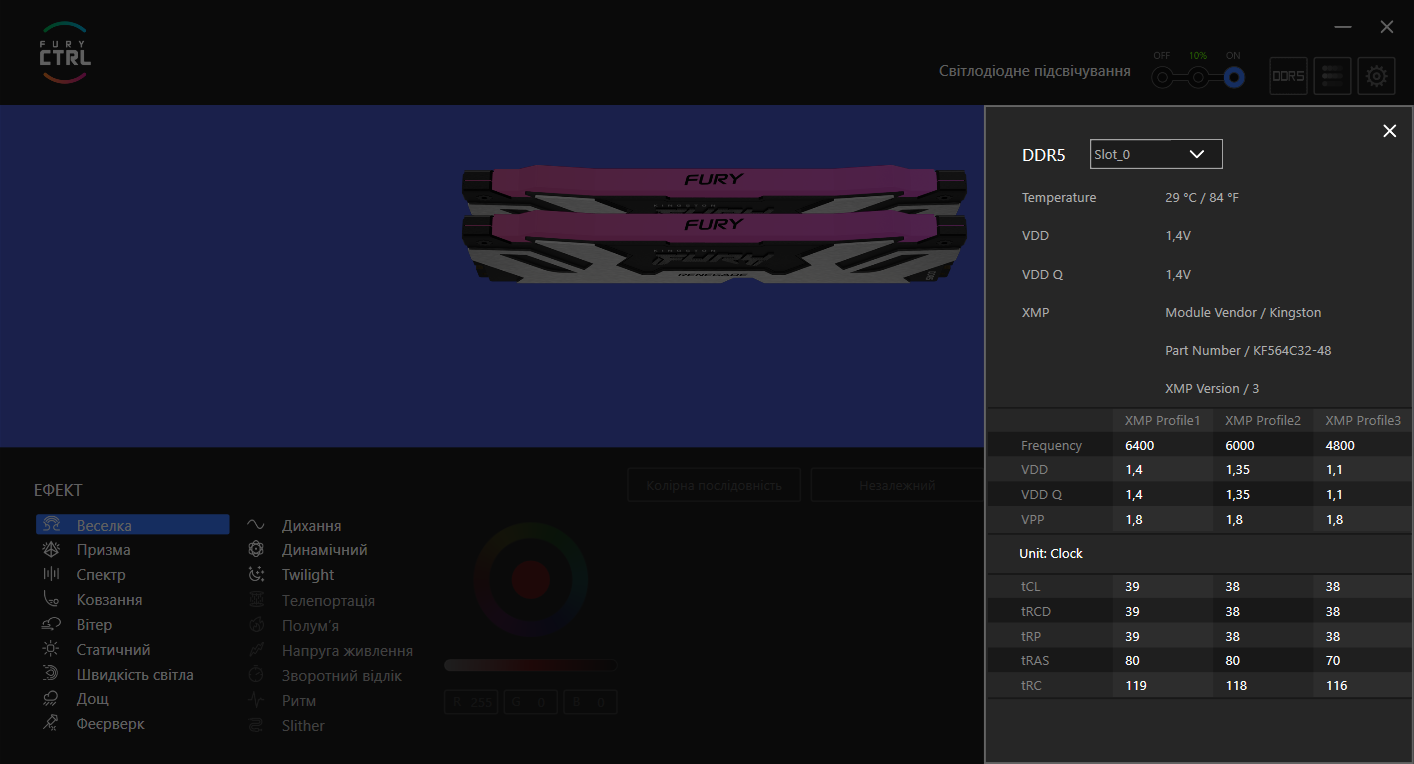The image size is (1414, 764).
Task: Click the Unit: Clock label
Action: click(x=1050, y=553)
